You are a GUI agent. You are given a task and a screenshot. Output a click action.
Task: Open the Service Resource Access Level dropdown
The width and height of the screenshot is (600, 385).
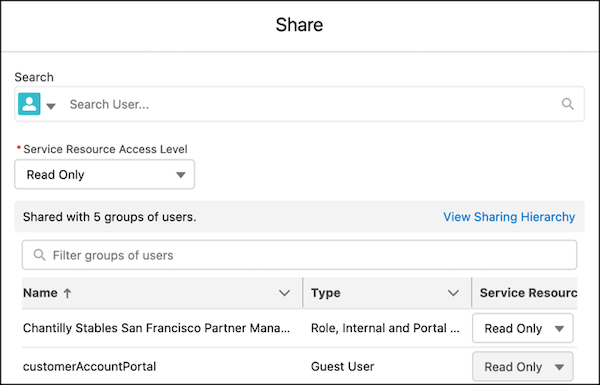pos(104,175)
